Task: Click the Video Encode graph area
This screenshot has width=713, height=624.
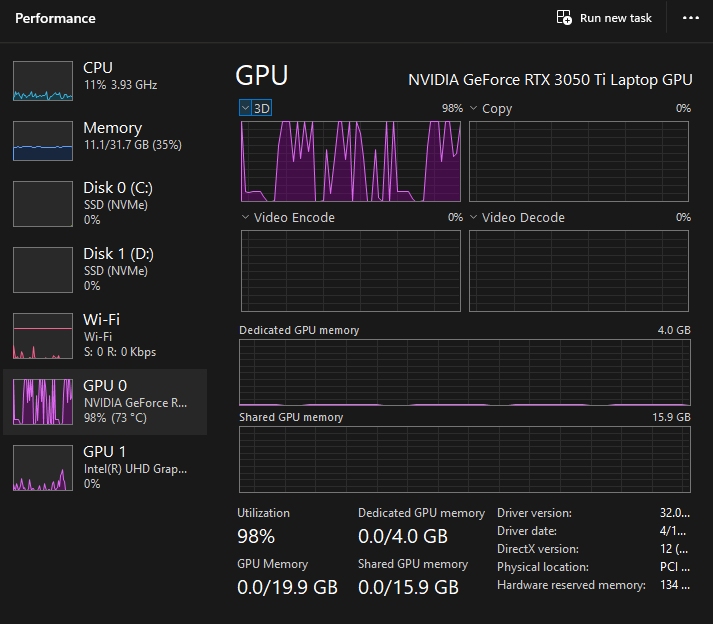Action: [351, 270]
